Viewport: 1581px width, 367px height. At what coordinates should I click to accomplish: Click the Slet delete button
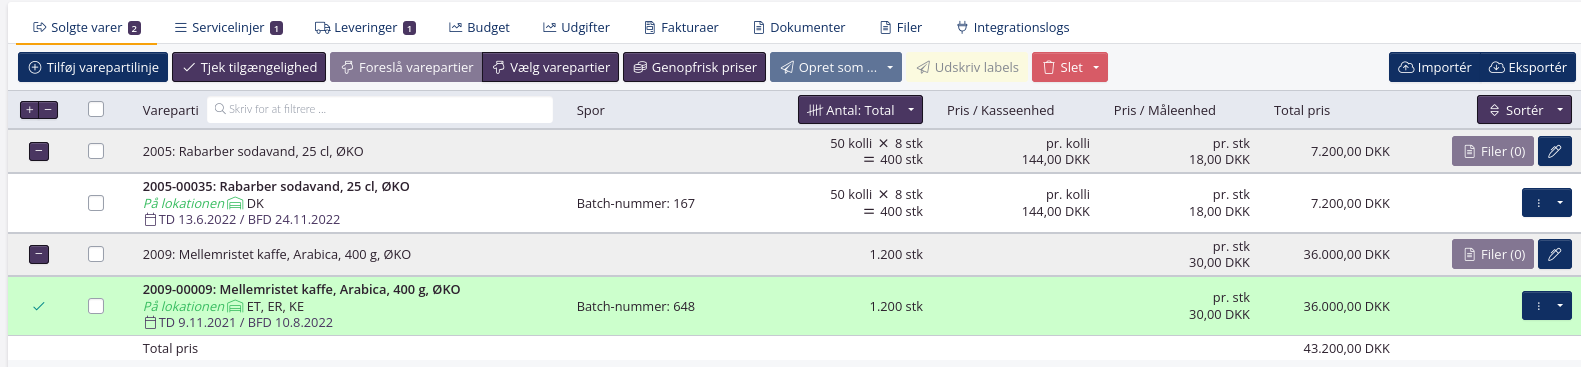[x=1061, y=67]
